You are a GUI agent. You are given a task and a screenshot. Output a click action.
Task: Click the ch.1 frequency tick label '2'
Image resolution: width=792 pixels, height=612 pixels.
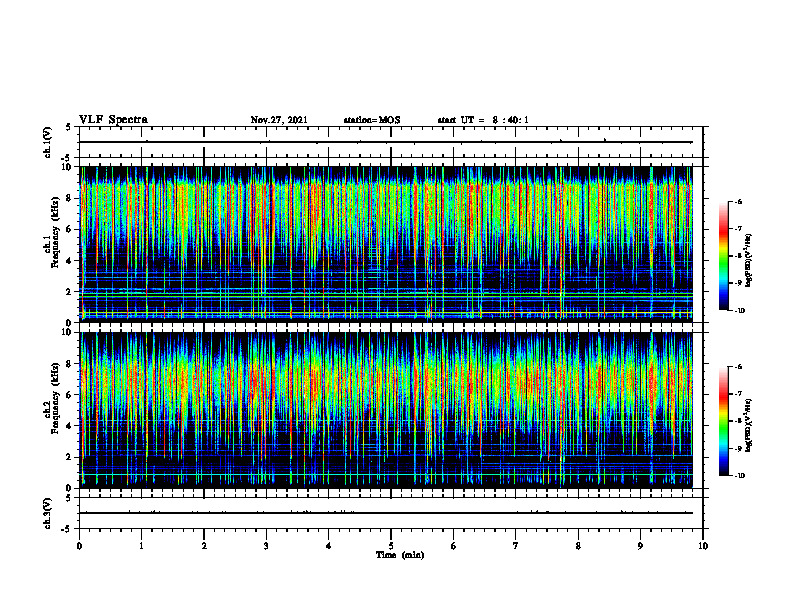[x=69, y=292]
